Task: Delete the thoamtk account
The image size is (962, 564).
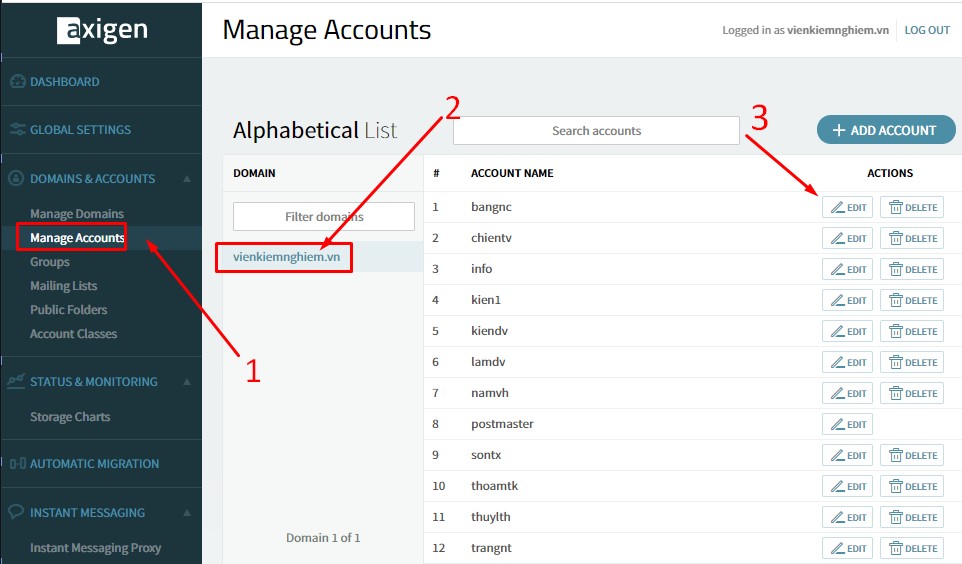Action: coord(912,486)
